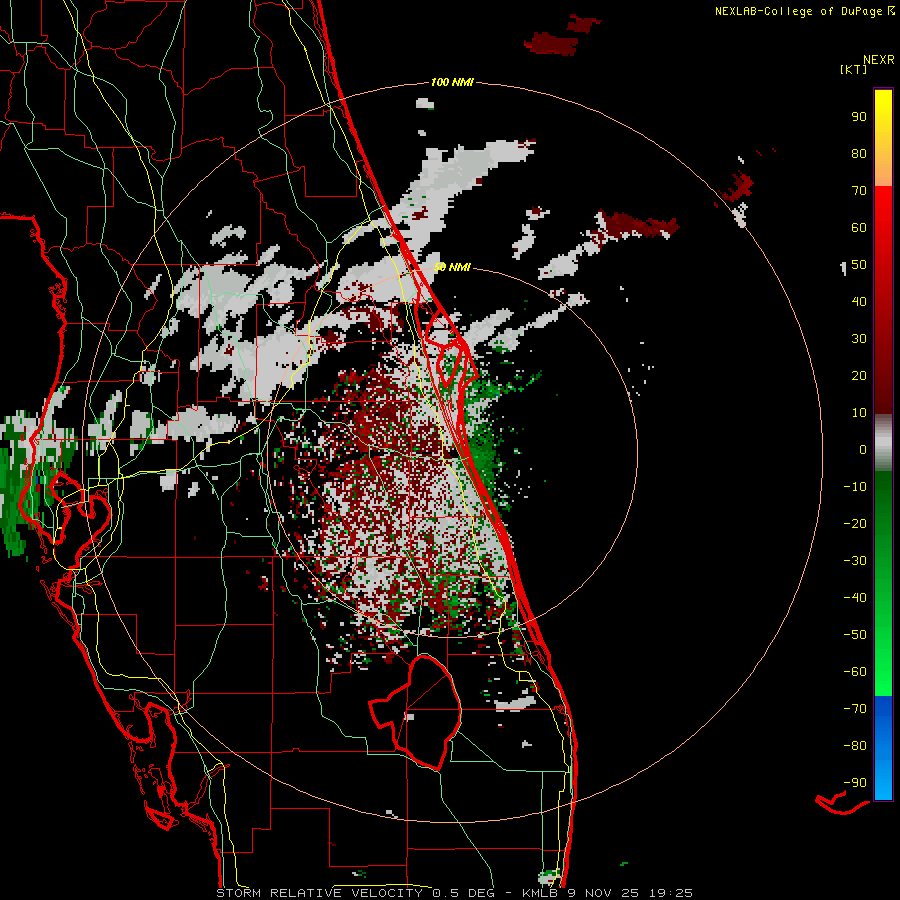This screenshot has height=900, width=900.
Task: Click the 100 NMI range ring label
Action: click(x=452, y=82)
